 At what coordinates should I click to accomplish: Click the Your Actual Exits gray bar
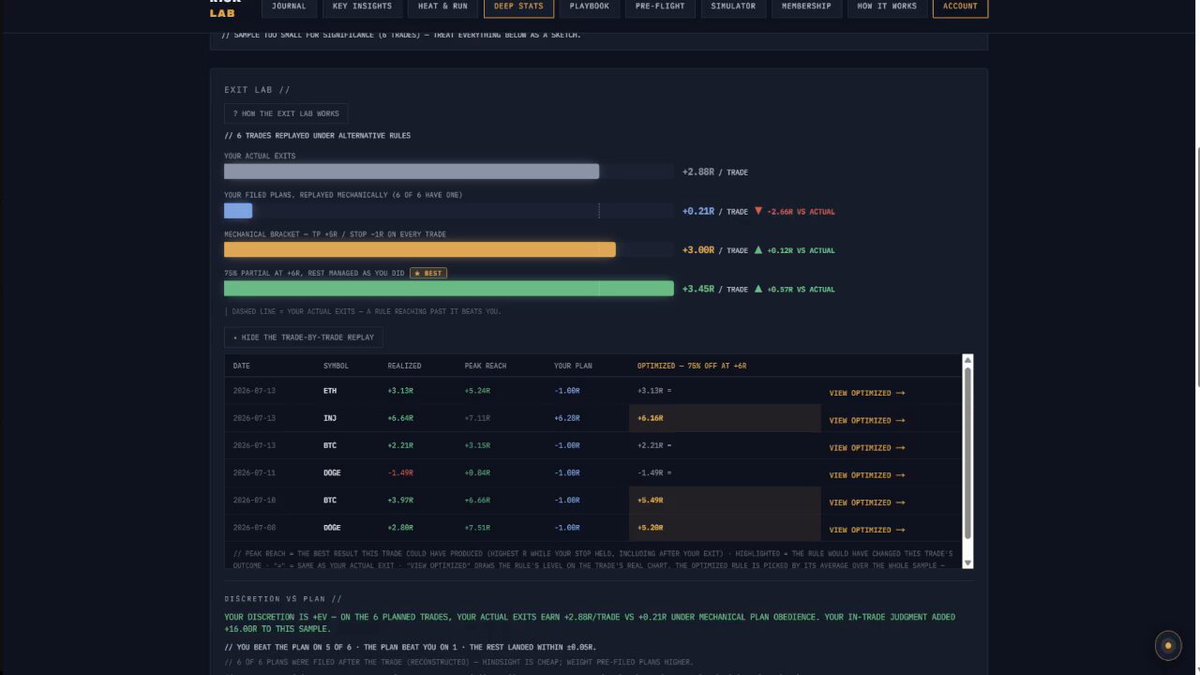411,172
